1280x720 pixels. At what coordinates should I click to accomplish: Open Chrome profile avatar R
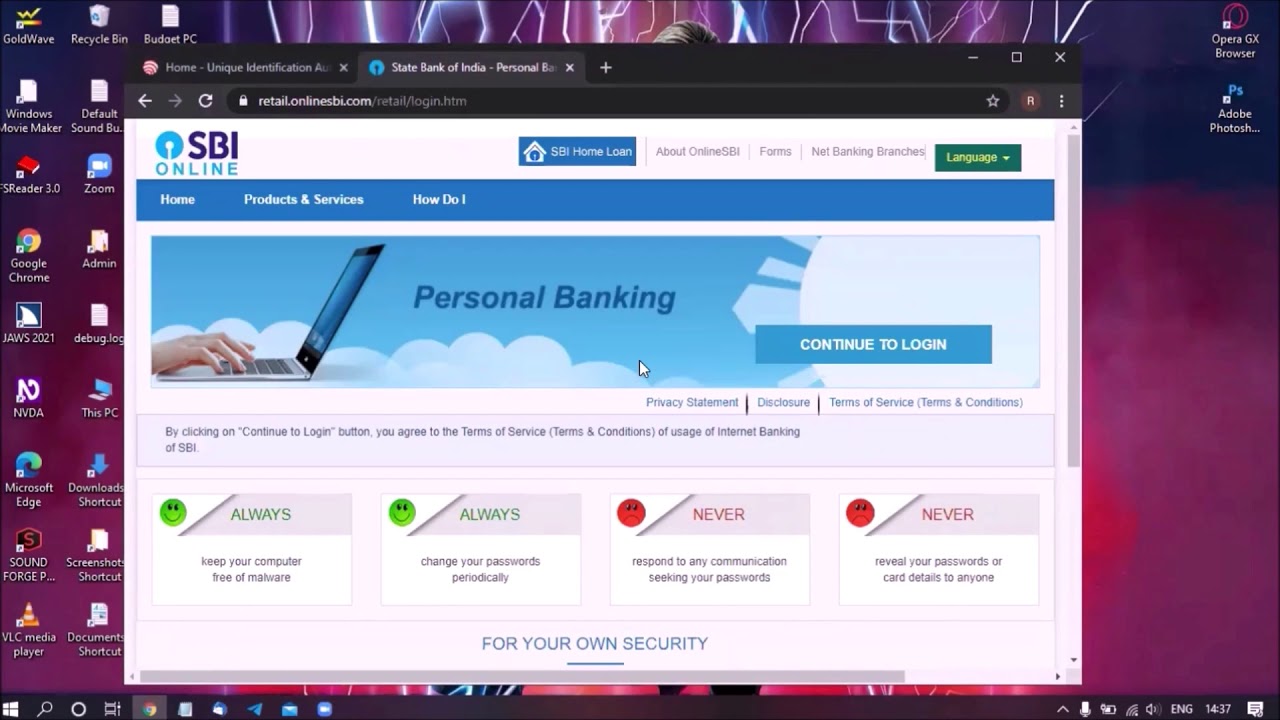[x=1030, y=101]
